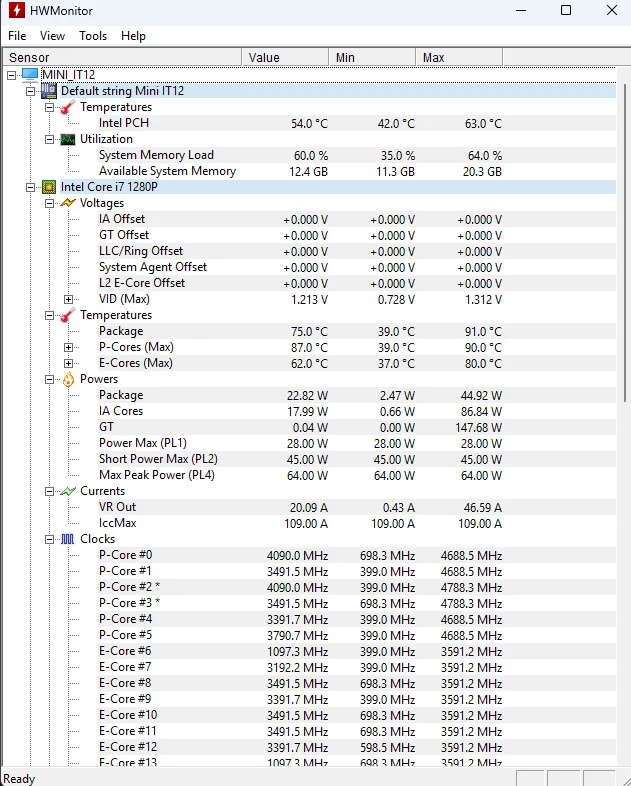Expand the P-Cores (Max) temperatures
631x786 pixels.
[68, 347]
